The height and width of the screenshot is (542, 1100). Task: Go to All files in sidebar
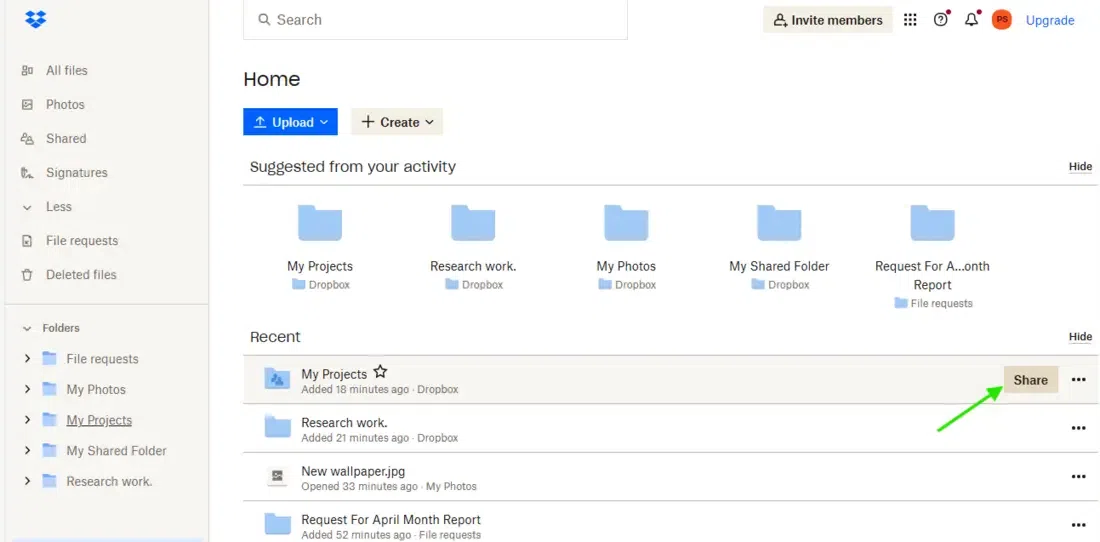(66, 71)
